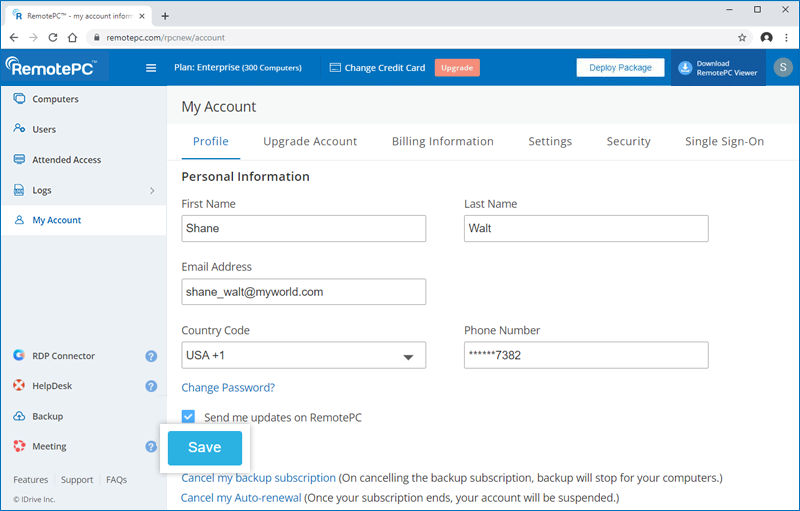The width and height of the screenshot is (800, 511).
Task: Open a new browser tab
Action: point(165,16)
